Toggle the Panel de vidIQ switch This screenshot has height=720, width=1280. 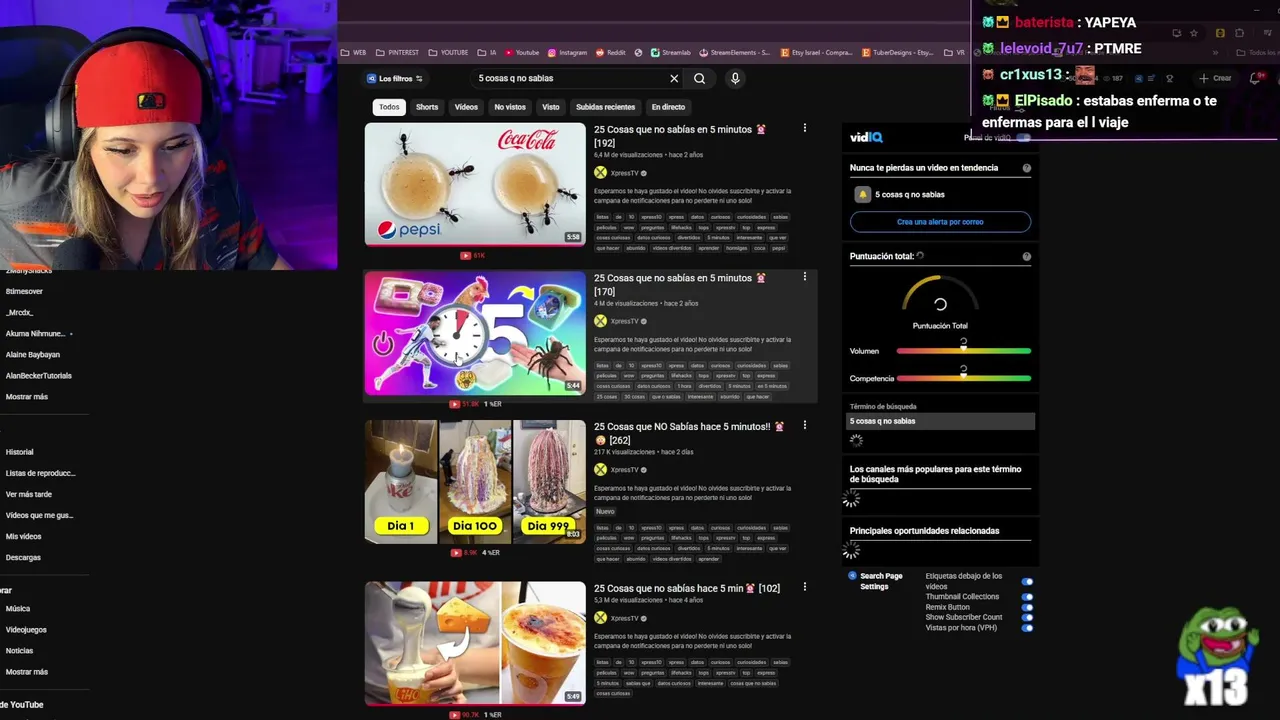coord(1023,137)
